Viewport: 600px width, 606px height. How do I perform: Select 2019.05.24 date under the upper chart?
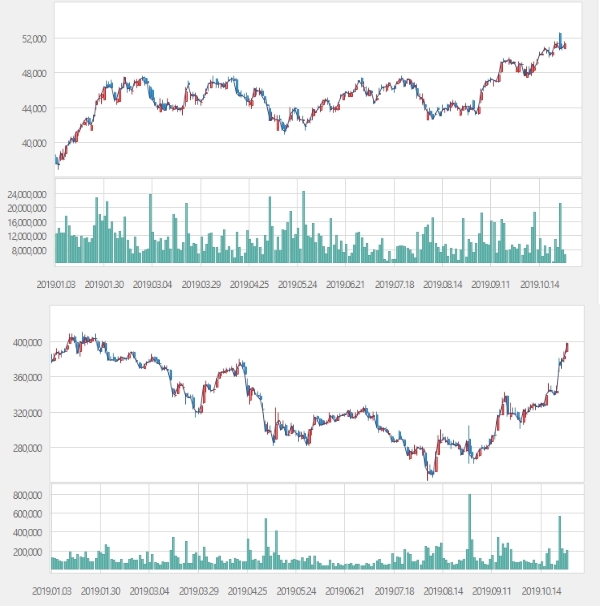(298, 284)
